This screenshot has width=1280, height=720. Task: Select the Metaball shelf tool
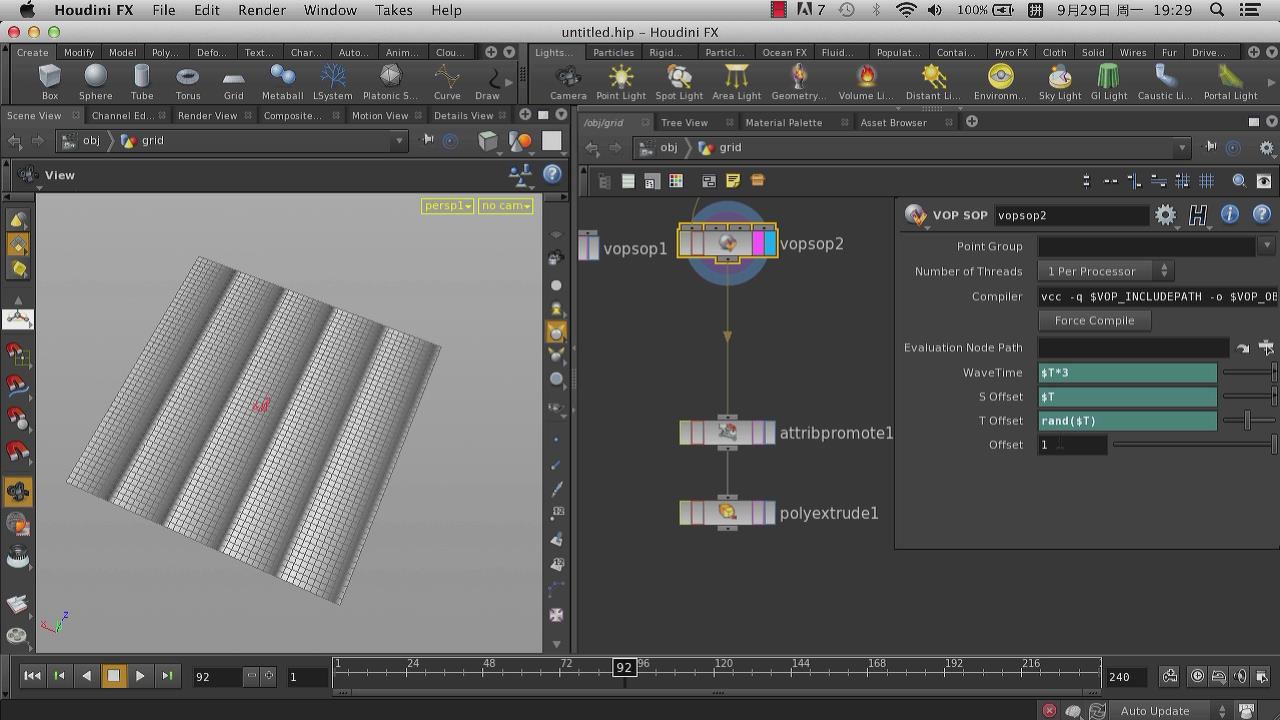pos(282,82)
